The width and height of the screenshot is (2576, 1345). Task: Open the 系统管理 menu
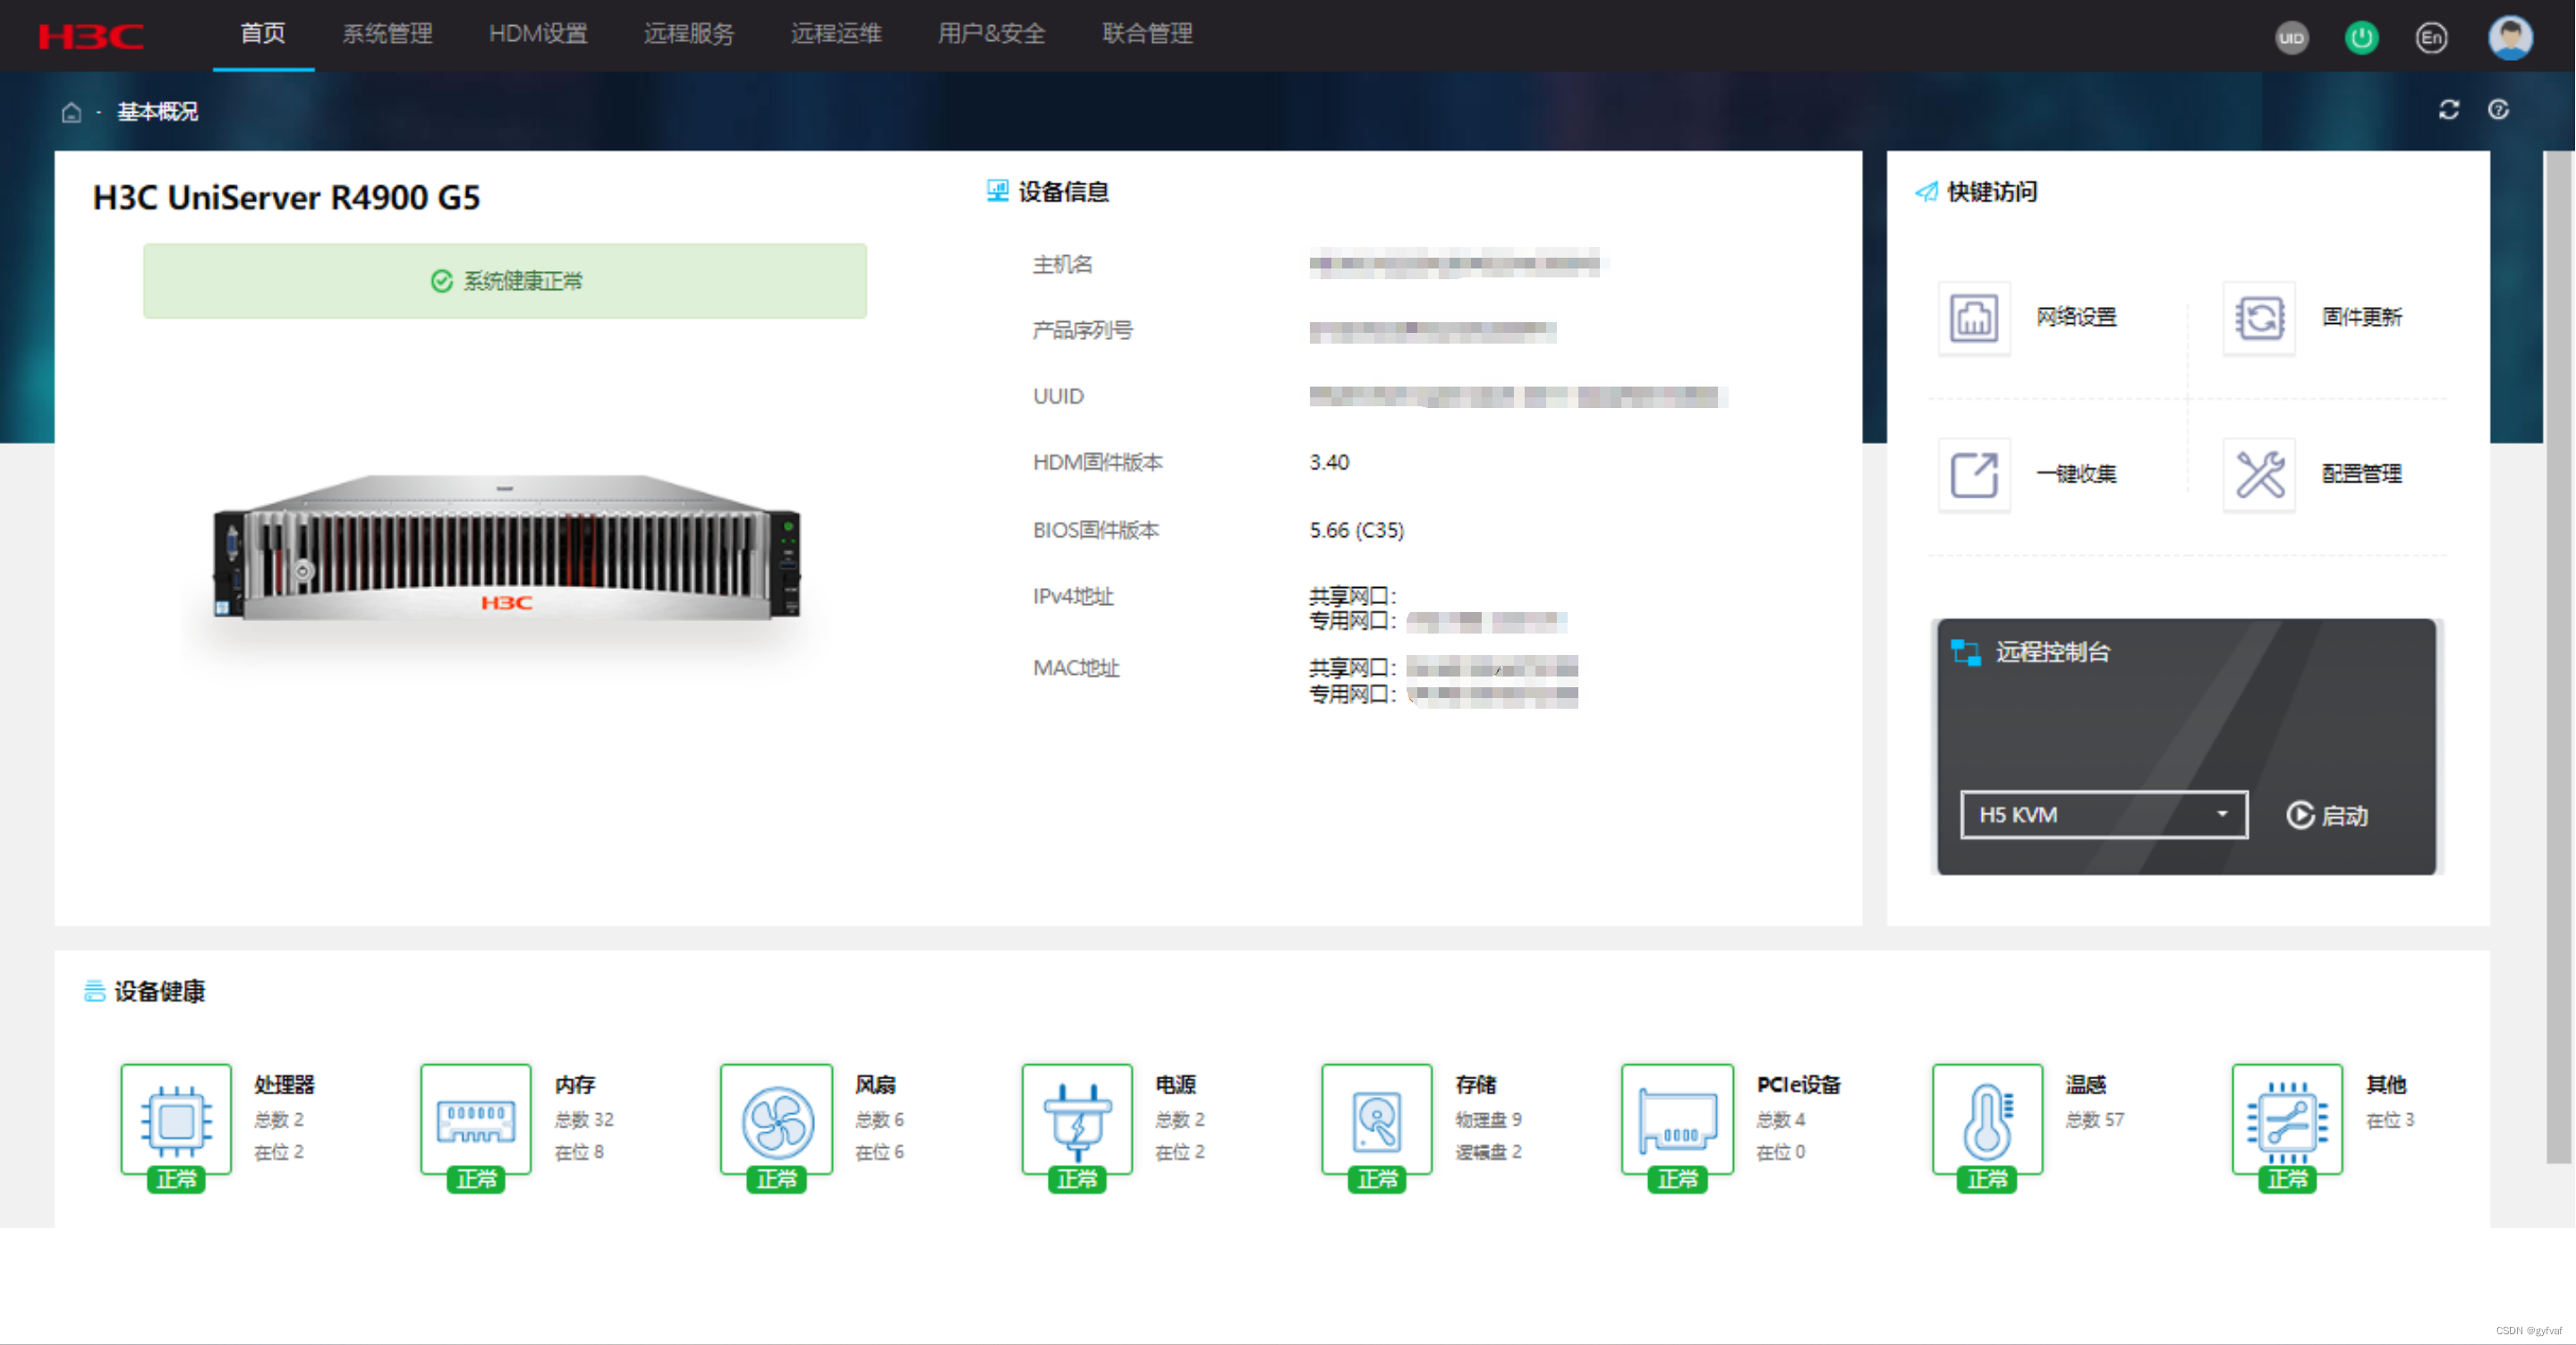(387, 34)
